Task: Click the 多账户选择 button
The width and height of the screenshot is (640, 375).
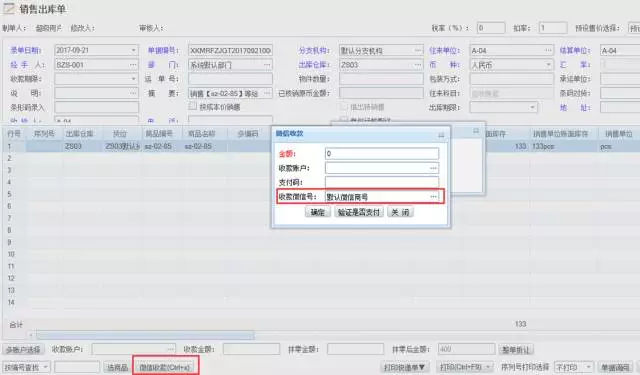Action: (x=23, y=350)
